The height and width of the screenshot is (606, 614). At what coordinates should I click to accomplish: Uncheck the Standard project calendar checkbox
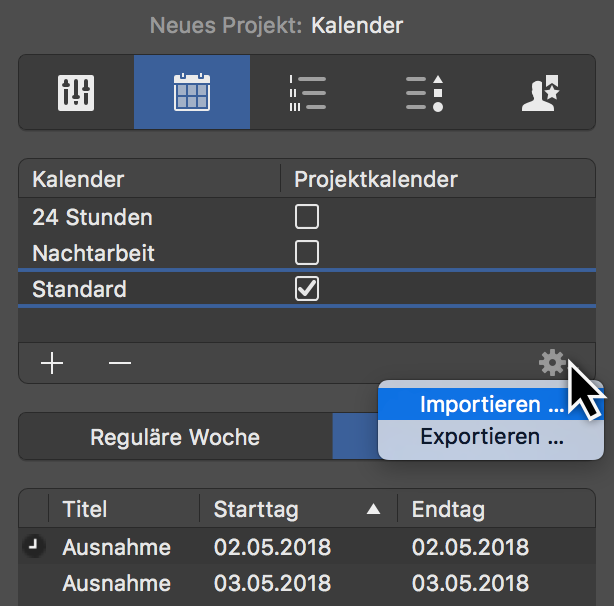click(307, 289)
